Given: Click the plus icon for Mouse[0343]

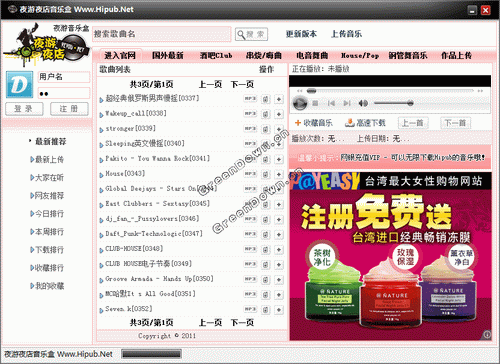Looking at the screenshot, I should pyautogui.click(x=279, y=175).
